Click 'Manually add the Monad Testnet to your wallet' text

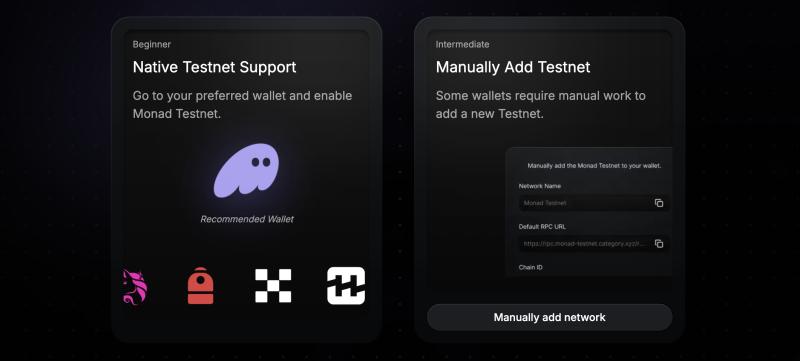(594, 166)
